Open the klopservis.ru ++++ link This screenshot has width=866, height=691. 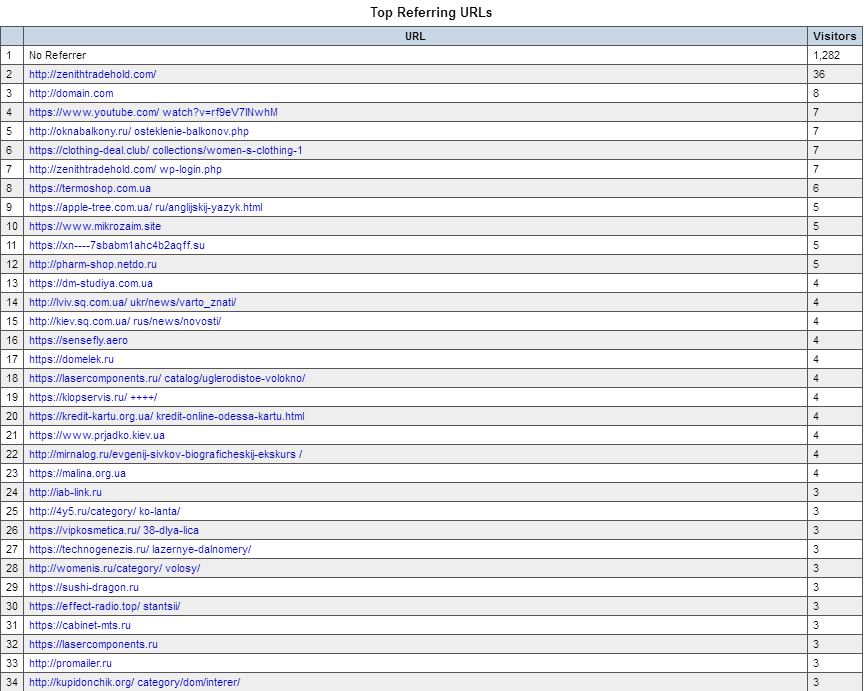[x=93, y=397]
